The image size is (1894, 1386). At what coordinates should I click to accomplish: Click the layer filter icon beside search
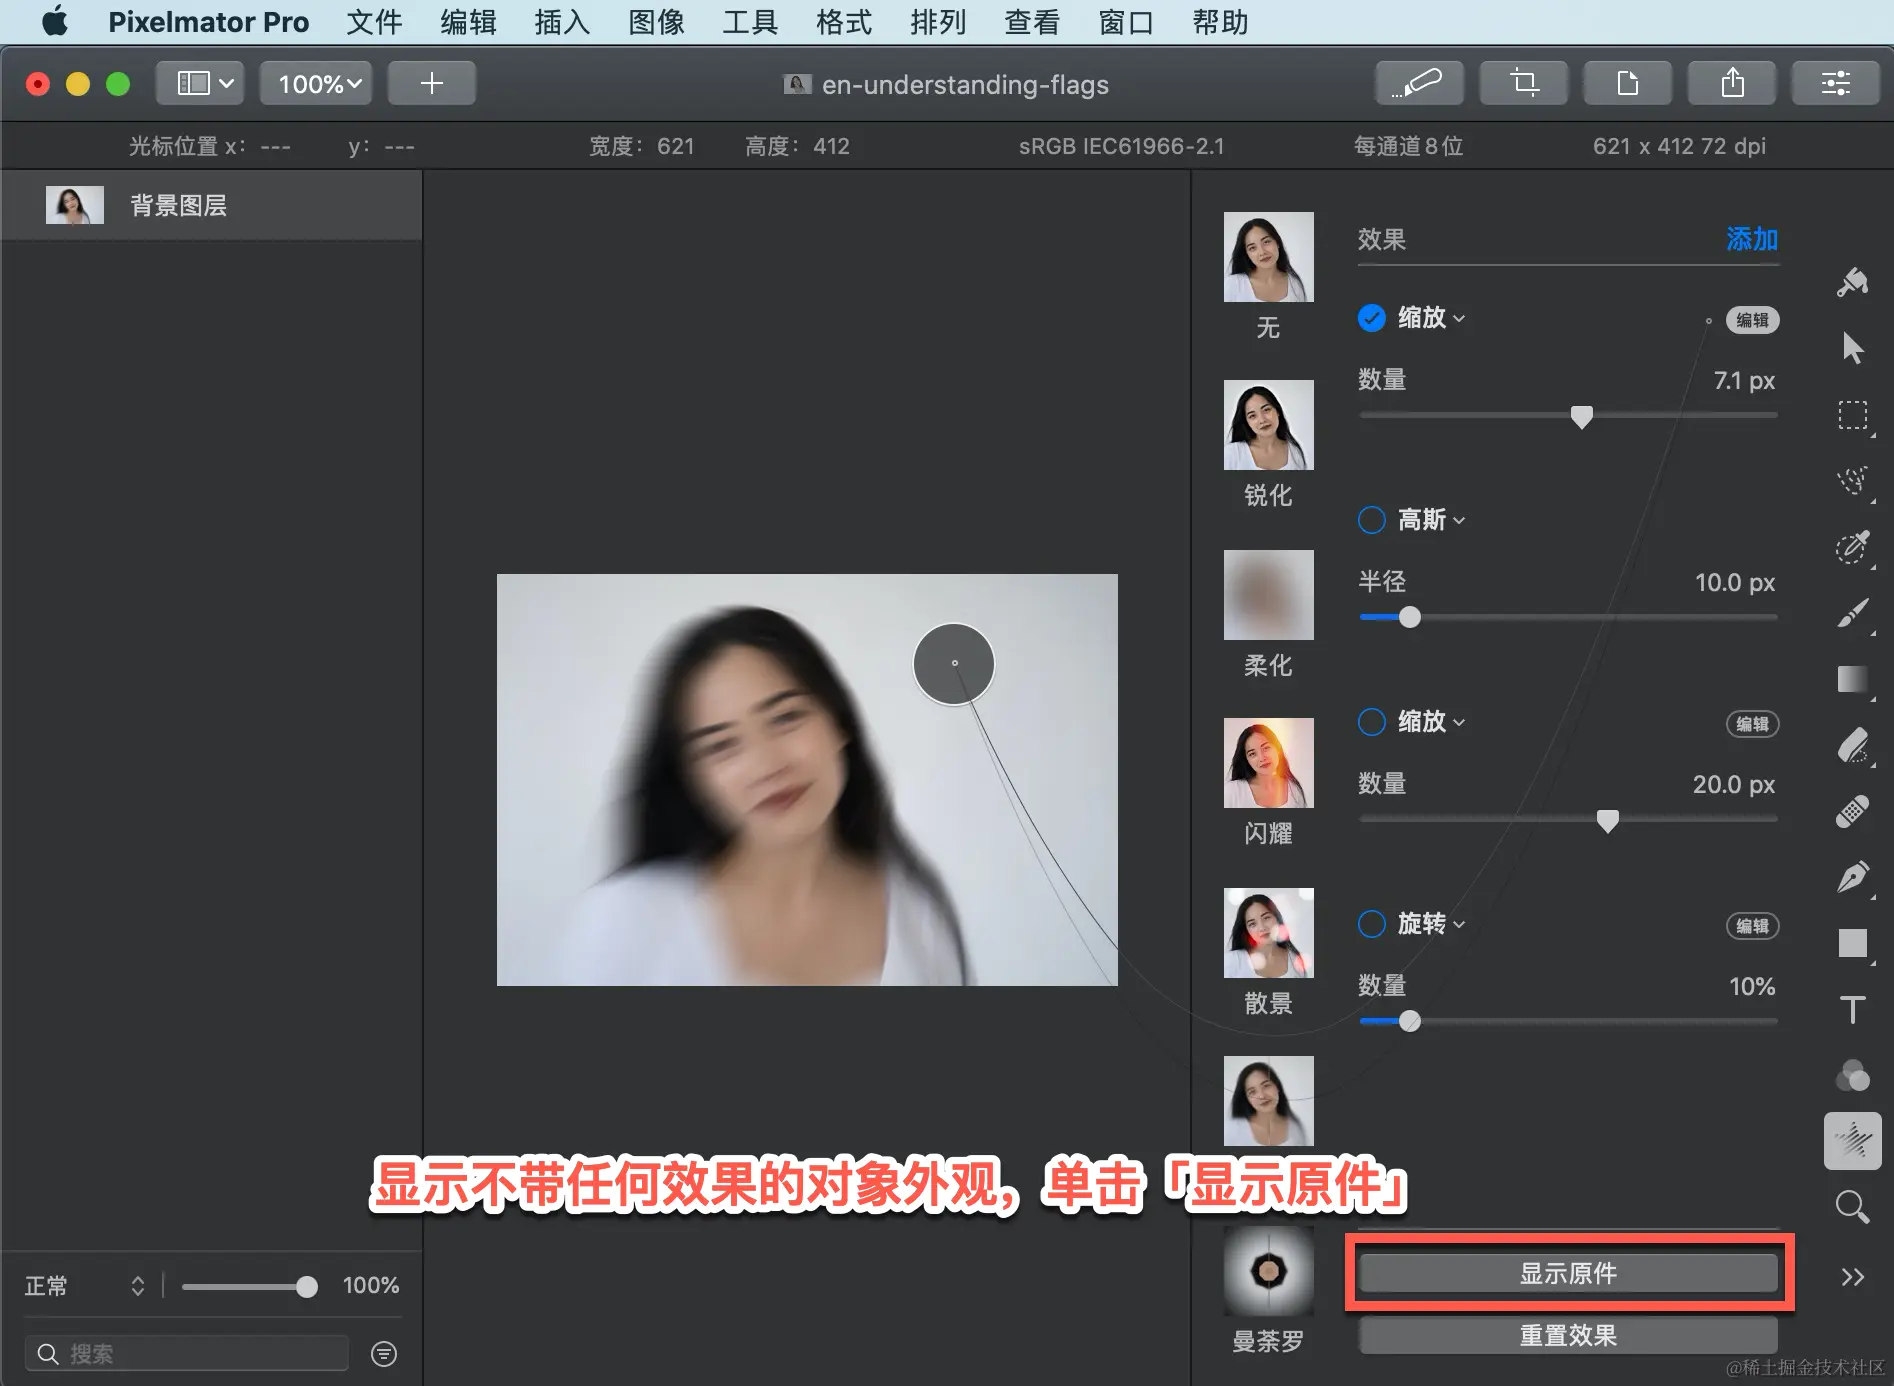383,1353
